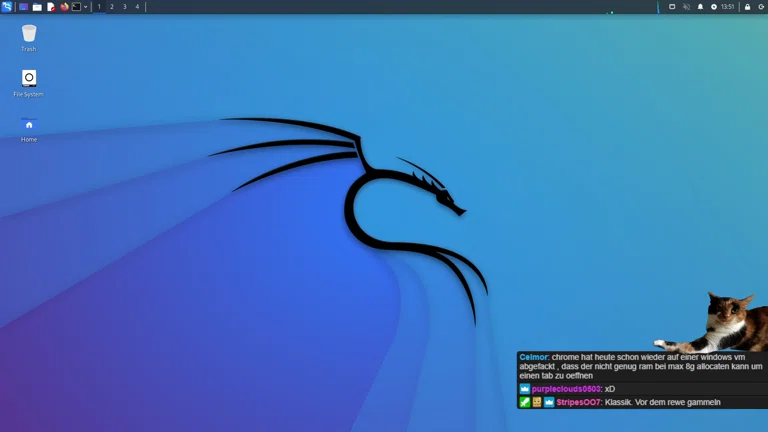This screenshot has height=432, width=768.
Task: Switch to workspace 2
Action: pyautogui.click(x=111, y=7)
